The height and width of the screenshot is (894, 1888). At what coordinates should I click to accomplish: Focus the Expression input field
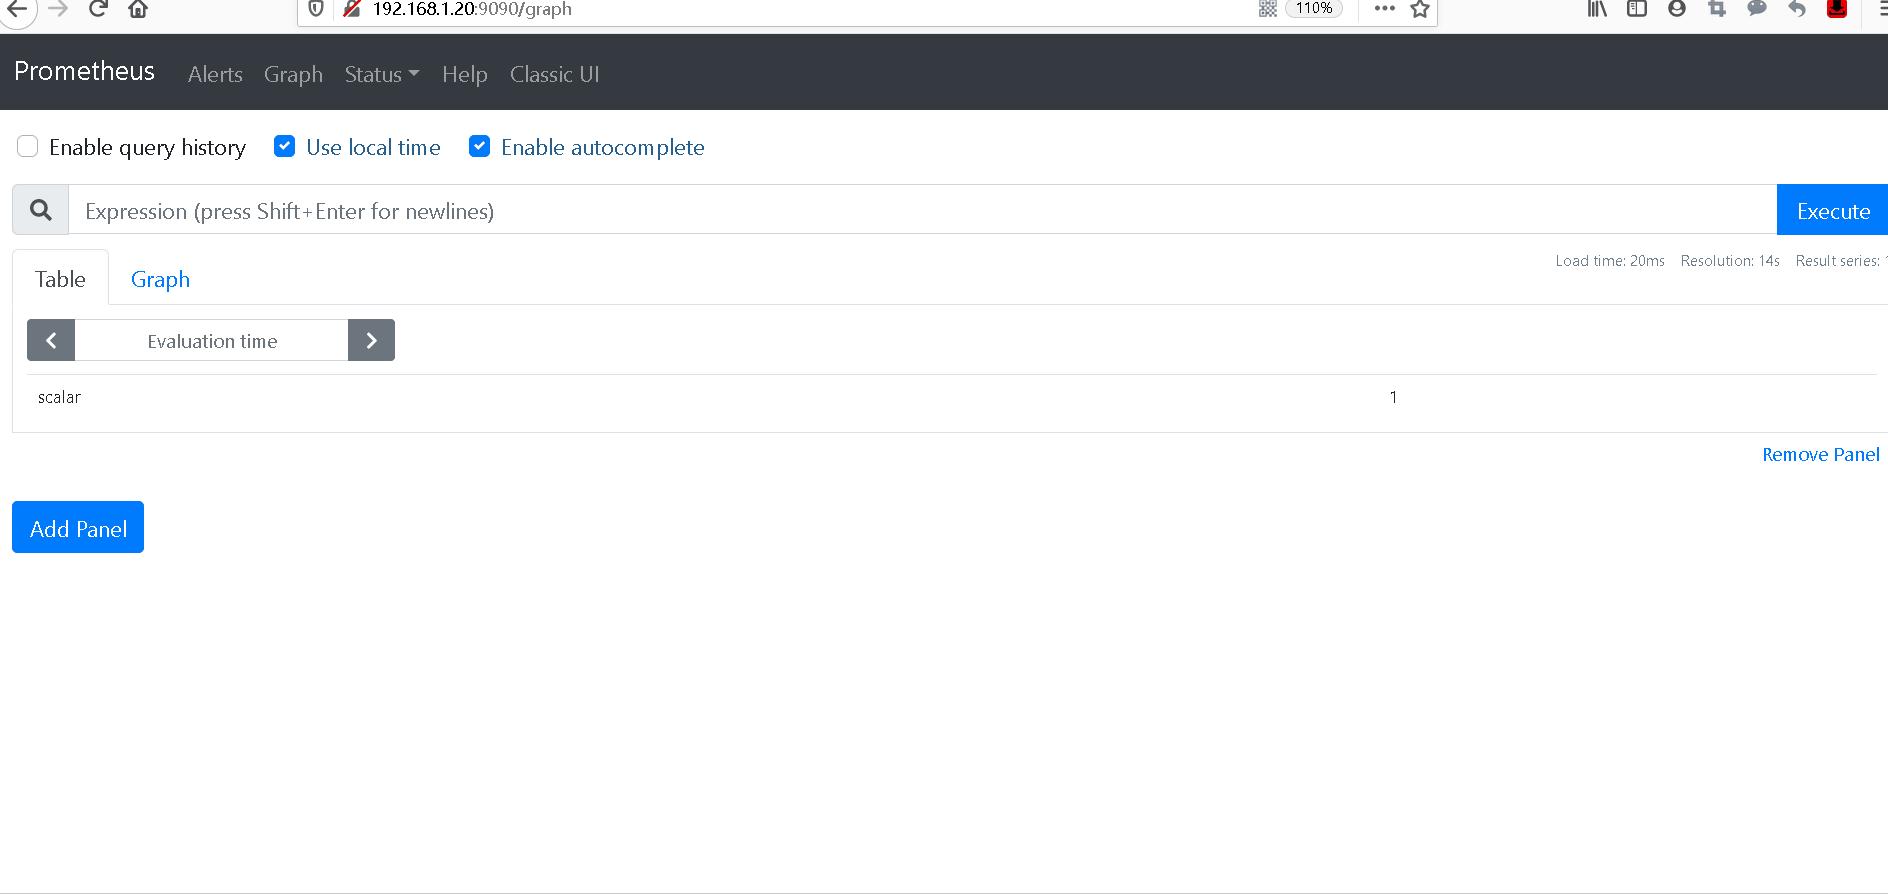tap(922, 210)
